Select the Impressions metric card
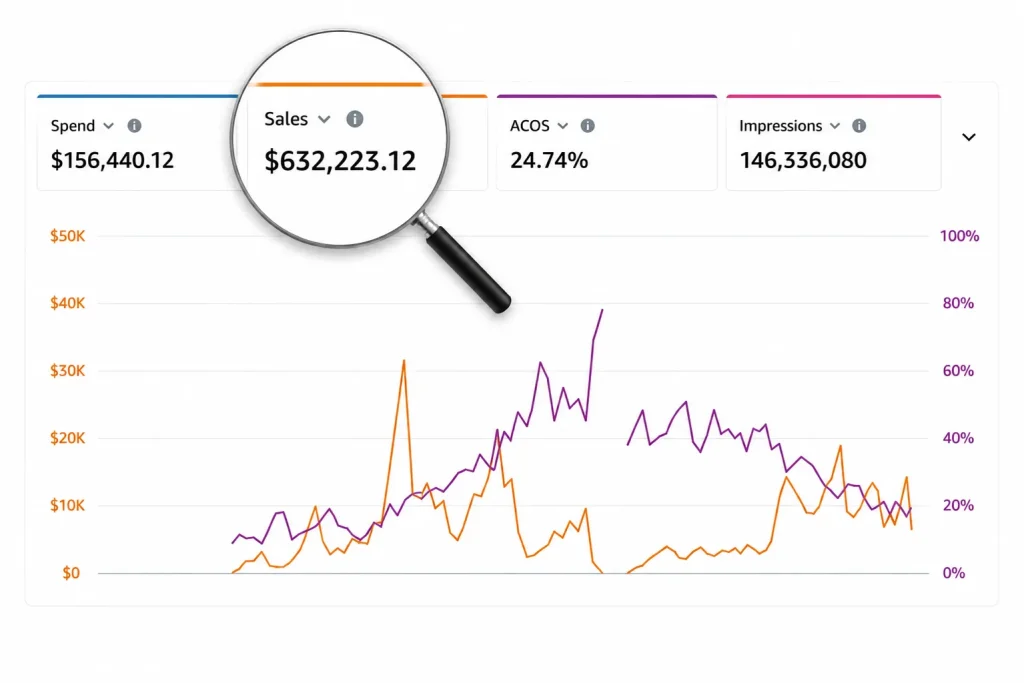The width and height of the screenshot is (1024, 683). point(834,143)
